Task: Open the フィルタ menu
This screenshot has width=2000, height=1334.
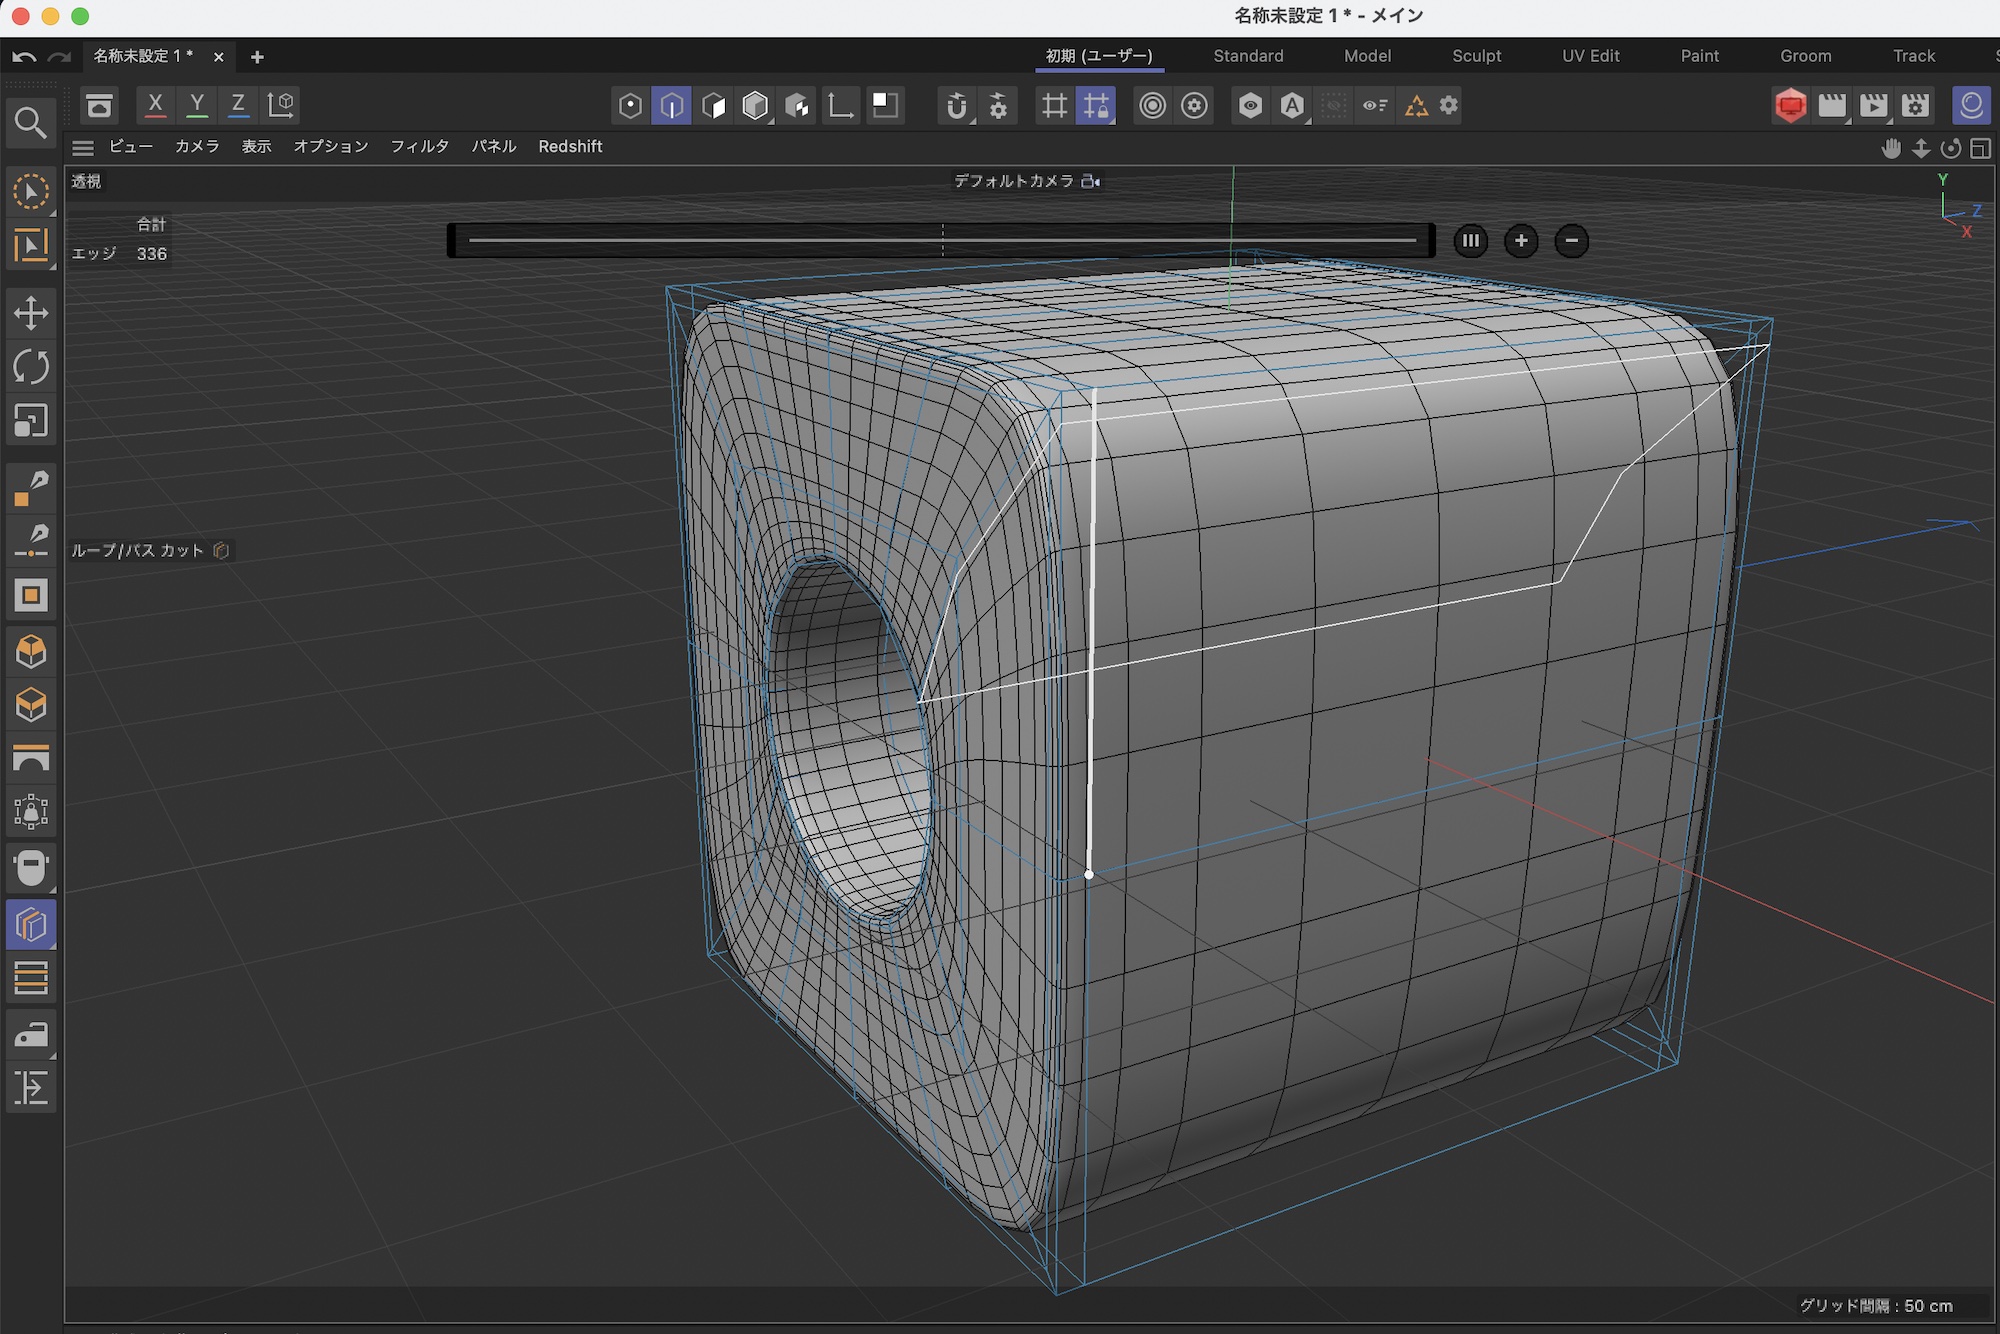Action: click(419, 146)
